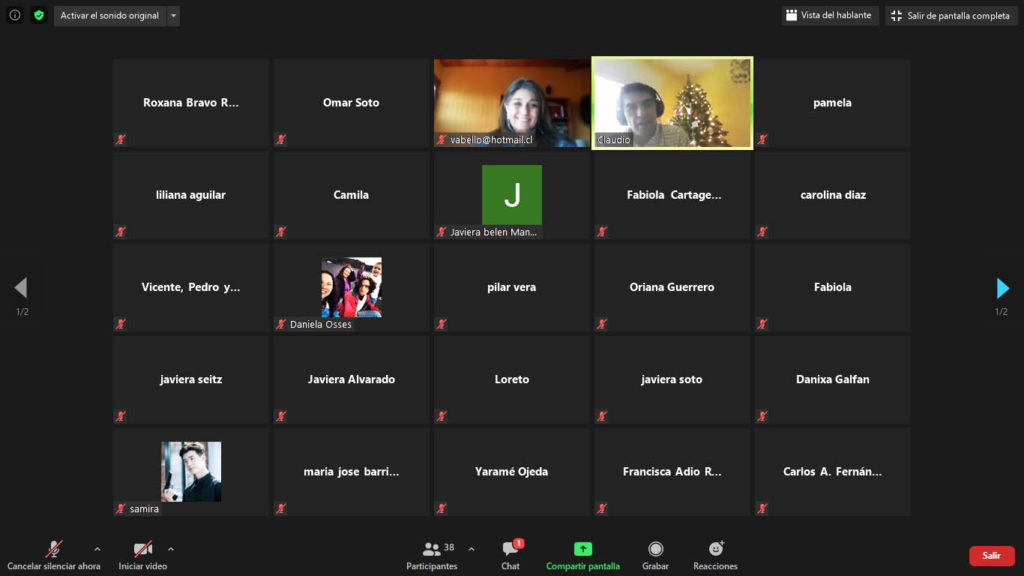Expand arrow next to Participantes

471,549
